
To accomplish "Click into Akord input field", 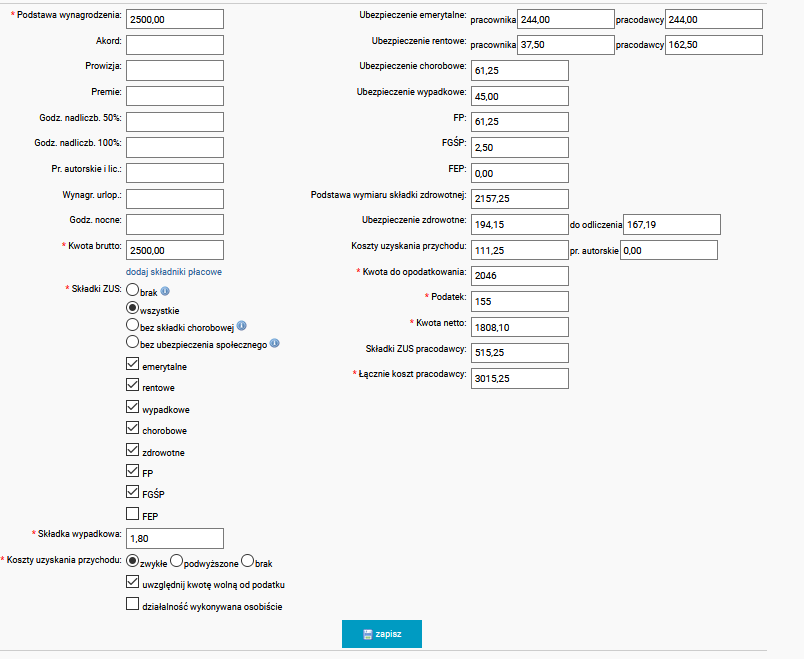I will click(175, 45).
